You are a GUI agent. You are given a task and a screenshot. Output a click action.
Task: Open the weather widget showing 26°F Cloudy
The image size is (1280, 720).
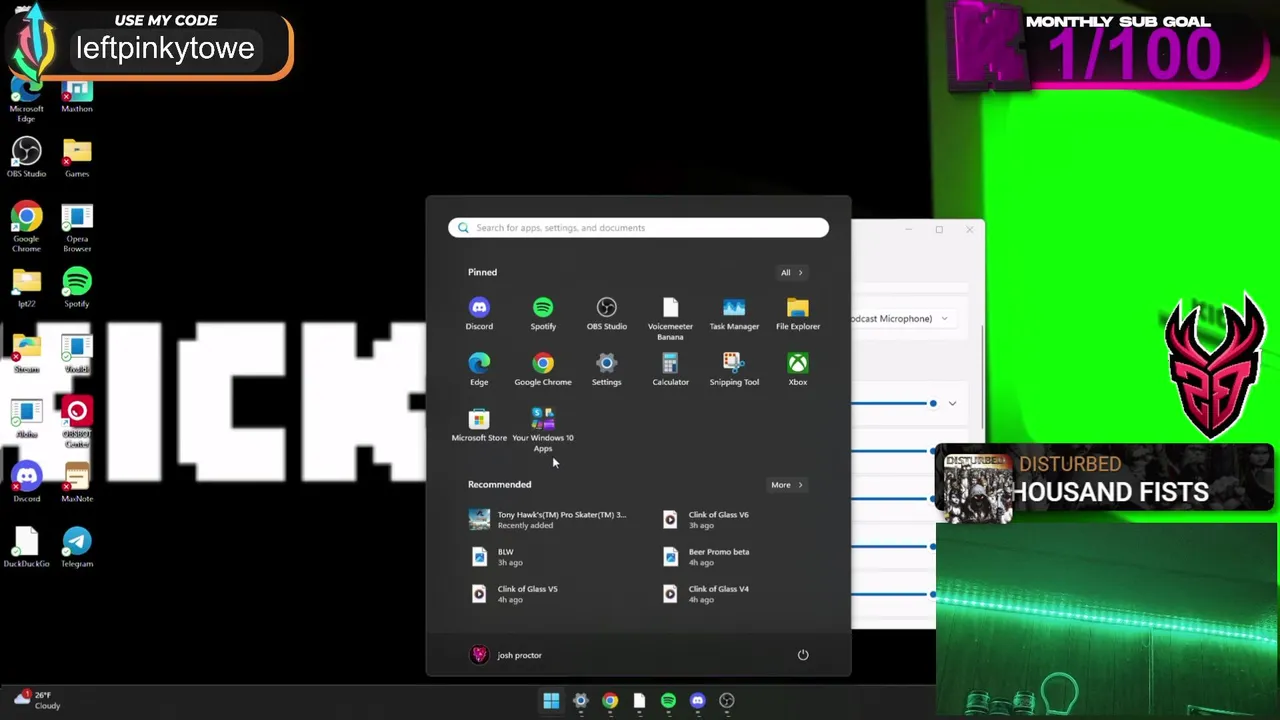tap(38, 700)
